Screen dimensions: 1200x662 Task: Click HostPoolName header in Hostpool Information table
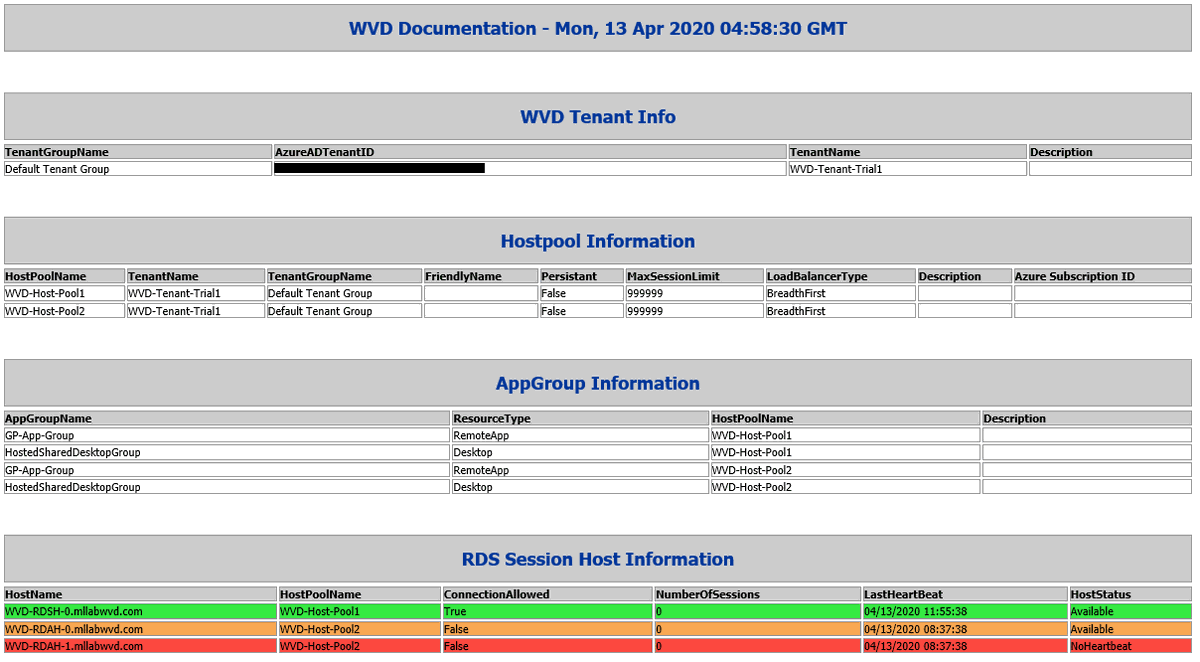coord(64,276)
